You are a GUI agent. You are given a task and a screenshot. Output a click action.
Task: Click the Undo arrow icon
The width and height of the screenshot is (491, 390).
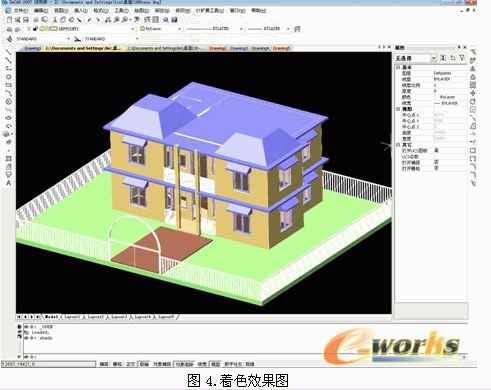(89, 20)
